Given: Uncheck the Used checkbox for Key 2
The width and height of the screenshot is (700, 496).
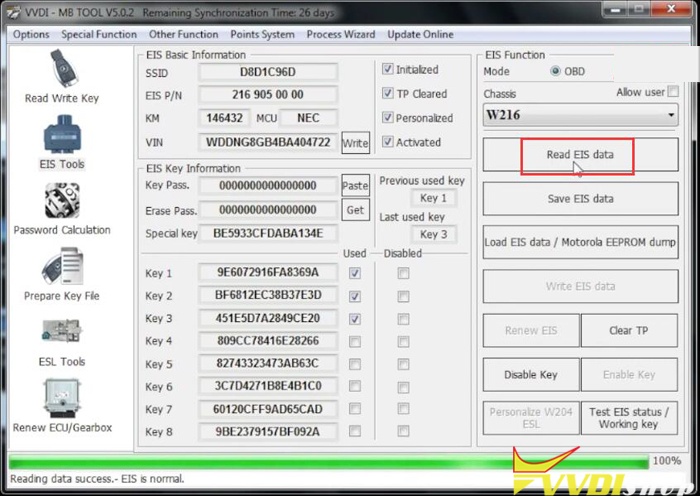Looking at the screenshot, I should 355,296.
